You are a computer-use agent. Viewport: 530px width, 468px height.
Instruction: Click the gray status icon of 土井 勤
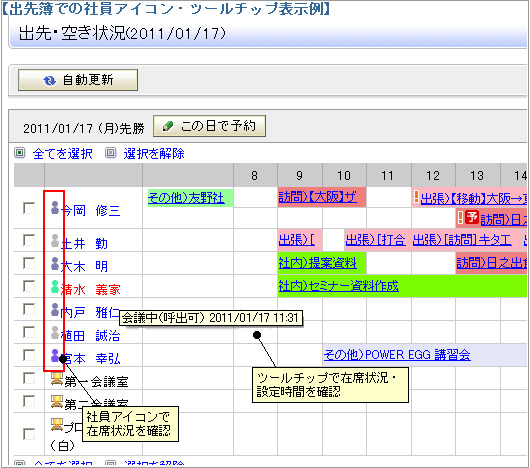(x=55, y=241)
